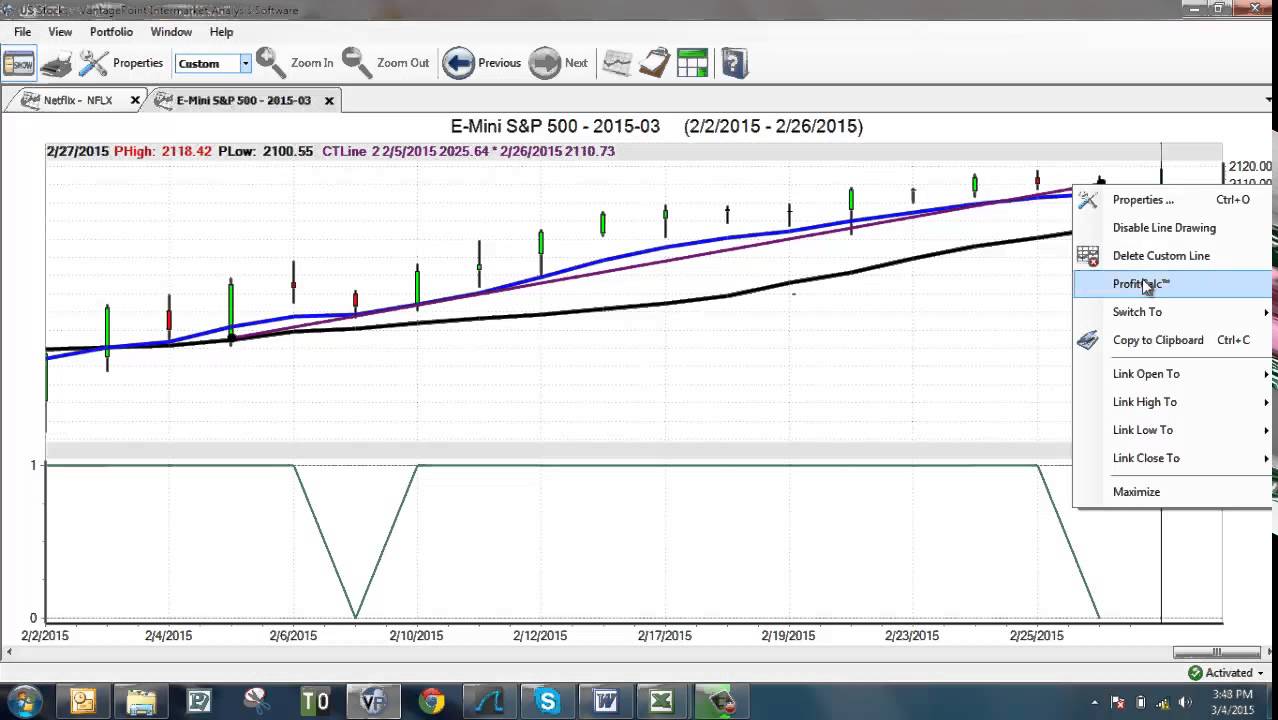
Task: Select Disable Line Drawing in context menu
Action: [1172, 228]
